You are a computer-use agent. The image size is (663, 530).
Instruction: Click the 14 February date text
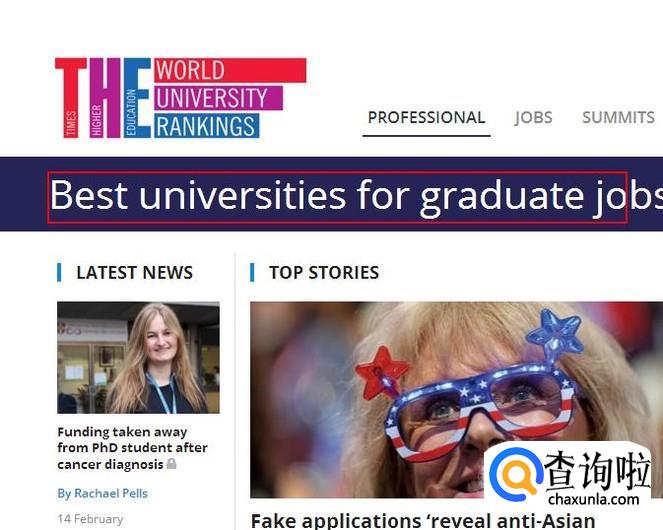click(90, 519)
